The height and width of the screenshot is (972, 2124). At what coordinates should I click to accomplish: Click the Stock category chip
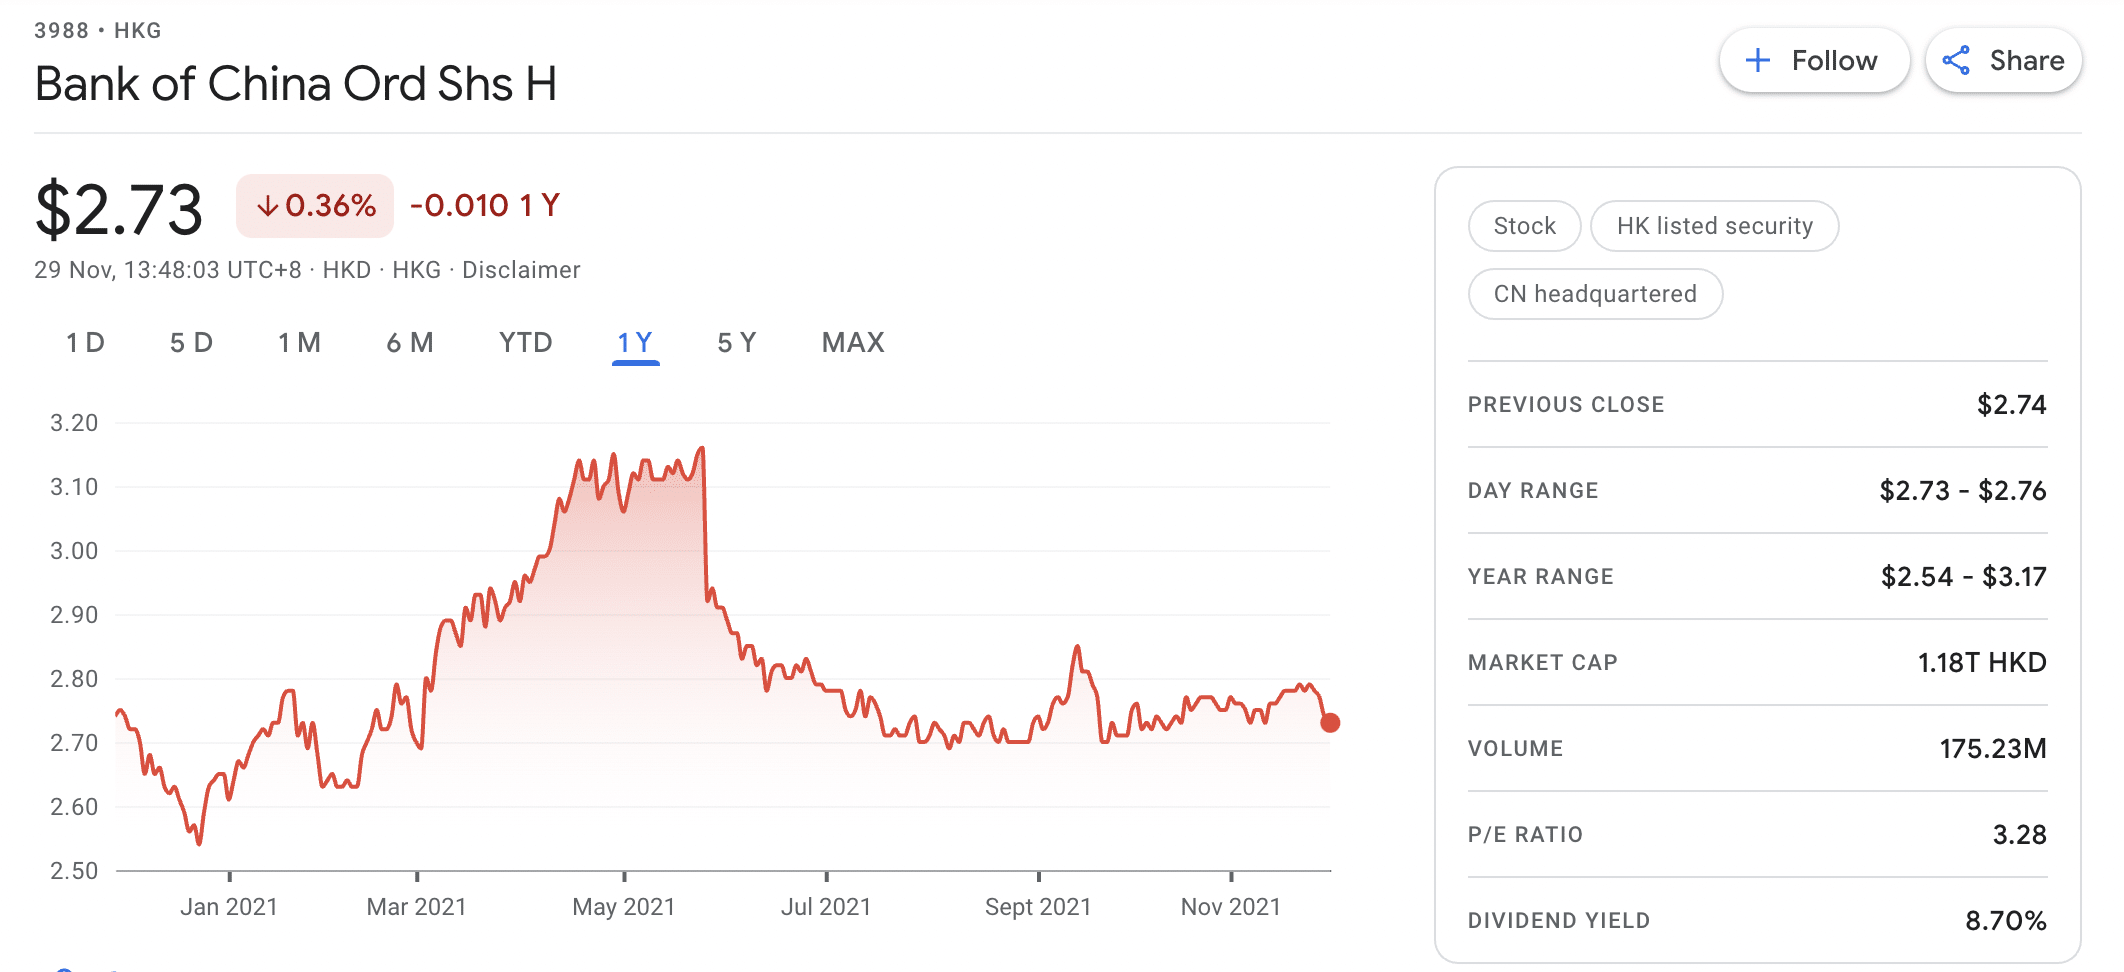point(1524,226)
